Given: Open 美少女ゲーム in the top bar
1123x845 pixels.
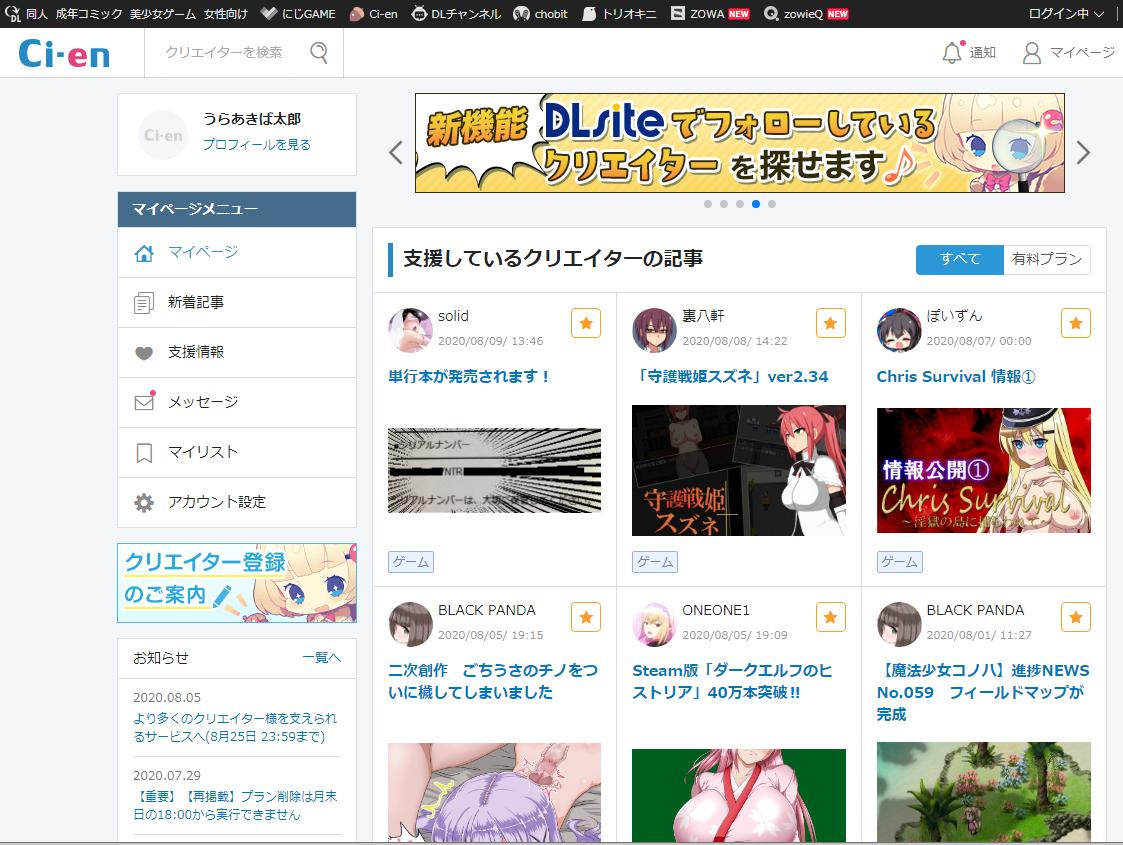Looking at the screenshot, I should tap(163, 14).
